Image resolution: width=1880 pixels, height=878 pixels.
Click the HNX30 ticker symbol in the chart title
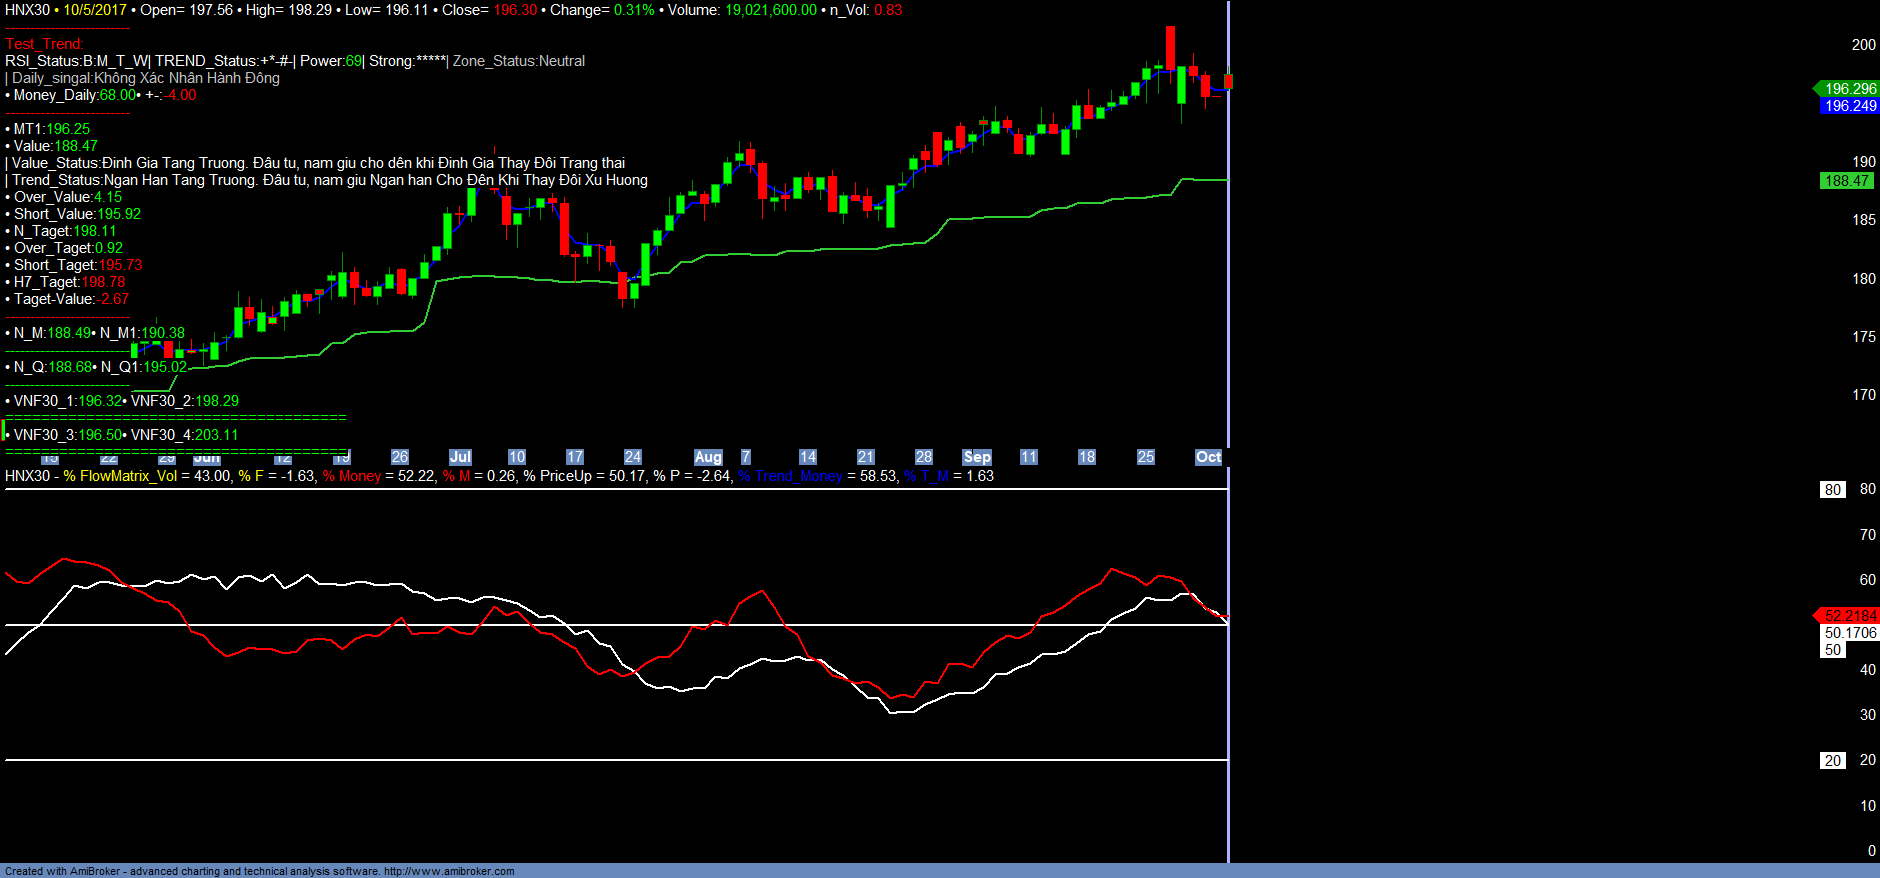tap(27, 10)
